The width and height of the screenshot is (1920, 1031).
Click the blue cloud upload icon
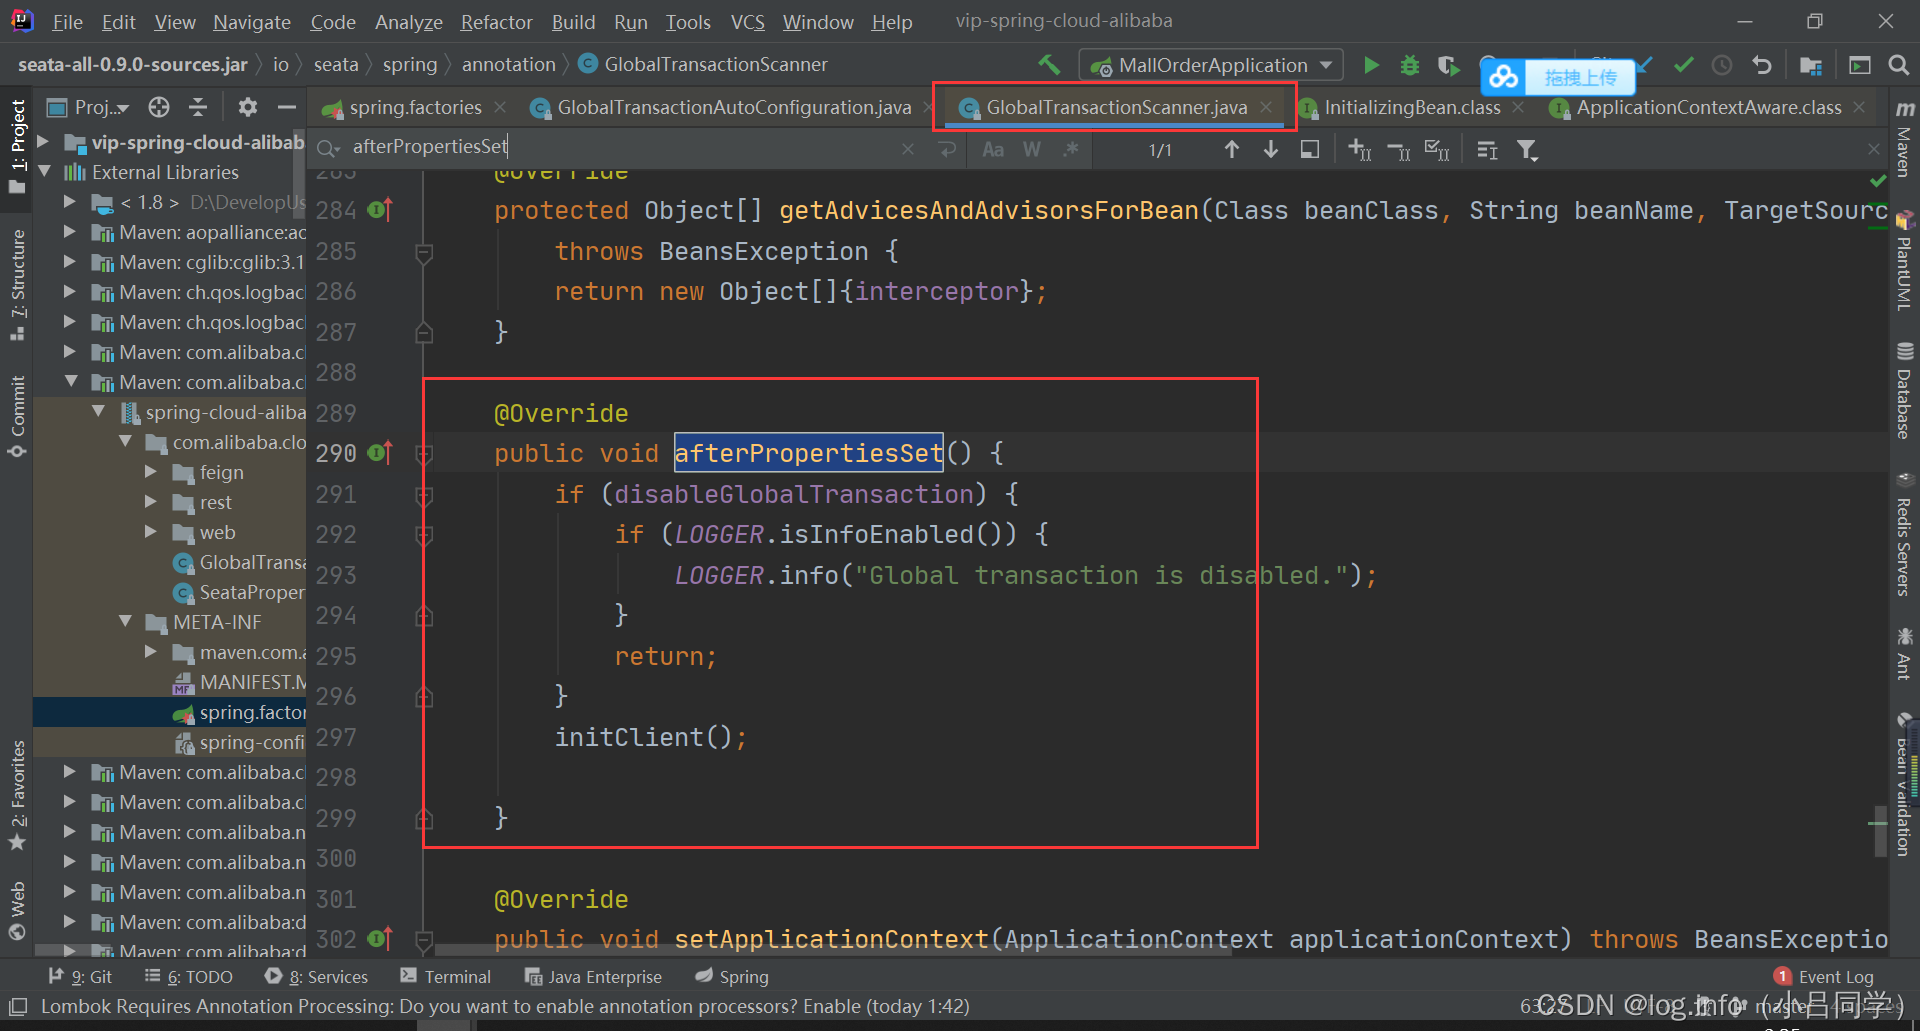pyautogui.click(x=1503, y=77)
